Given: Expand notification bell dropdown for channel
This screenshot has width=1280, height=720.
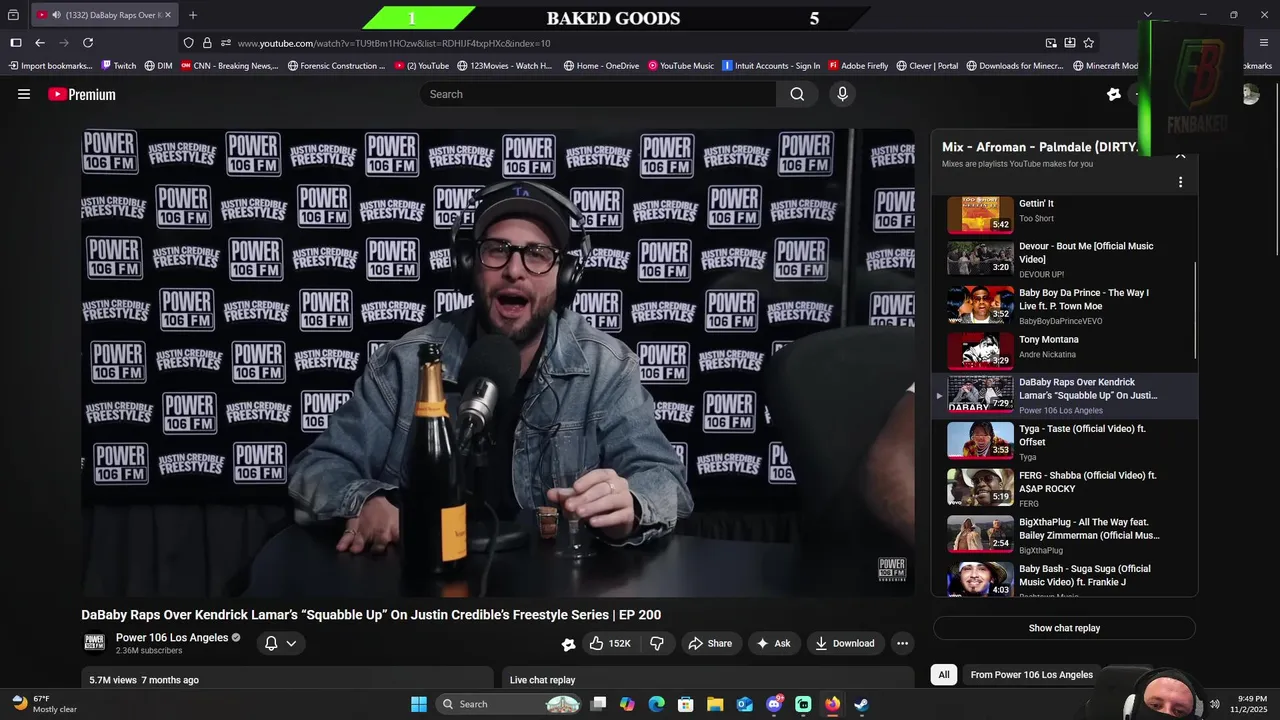Looking at the screenshot, I should pos(291,643).
